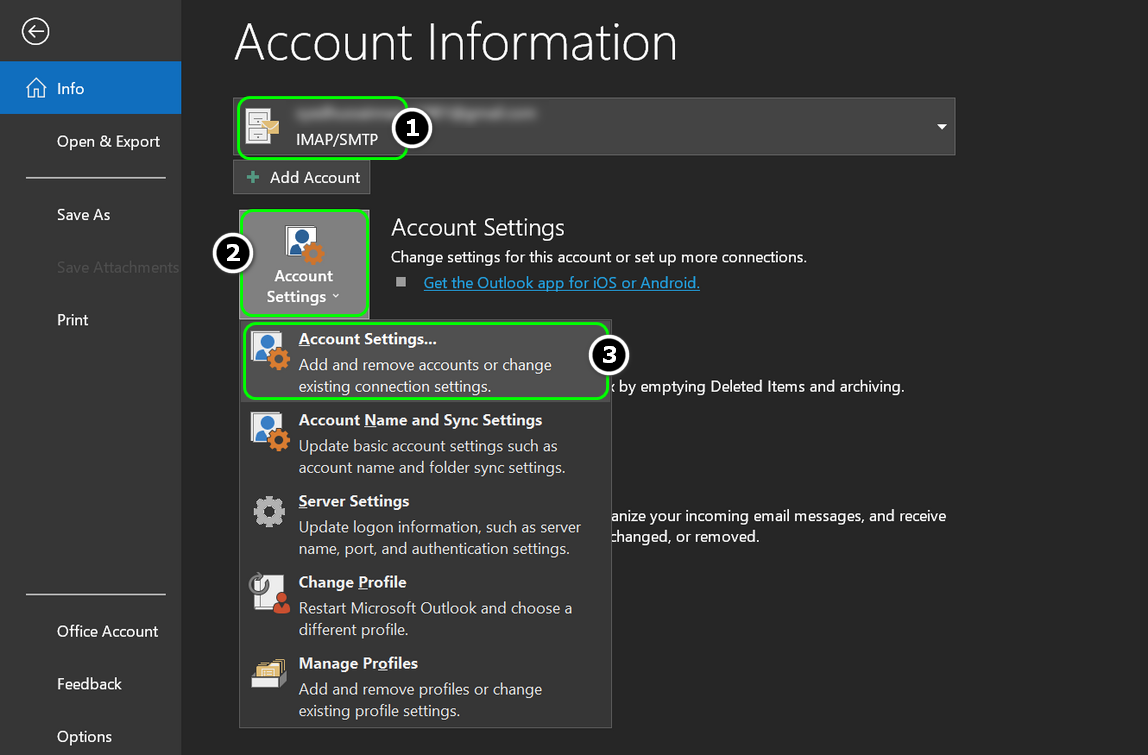Click the Server Settings gear icon
Image resolution: width=1148 pixels, height=755 pixels.
[269, 512]
